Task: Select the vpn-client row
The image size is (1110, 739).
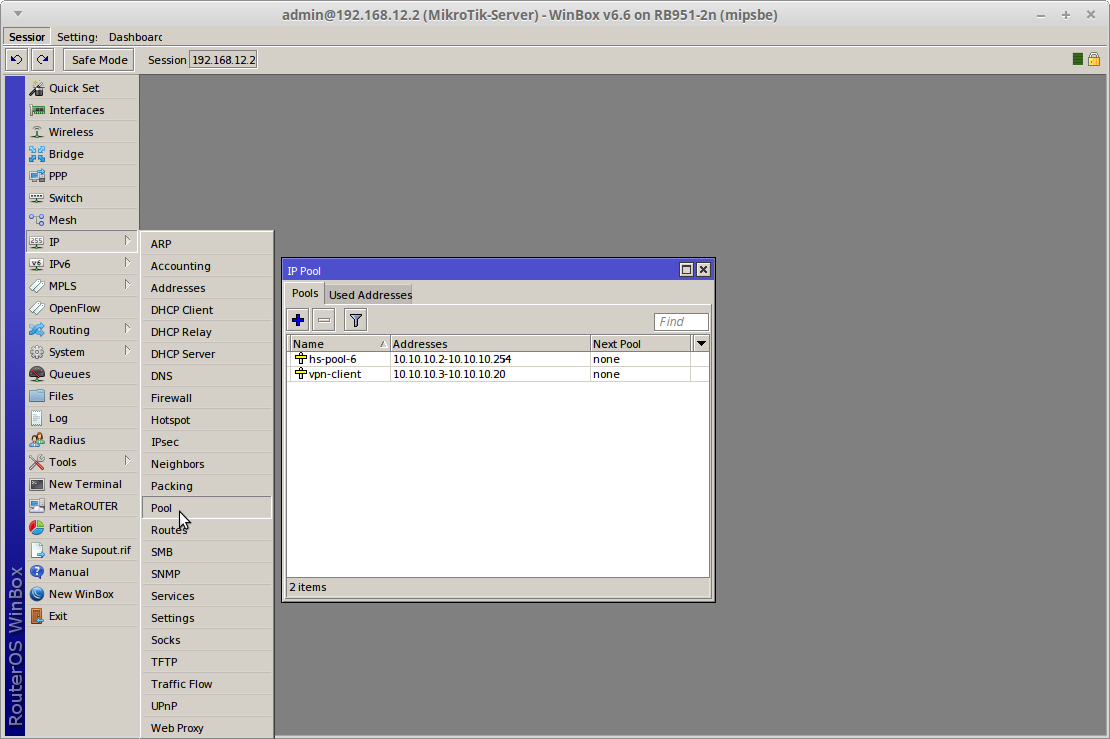Action: pyautogui.click(x=498, y=374)
